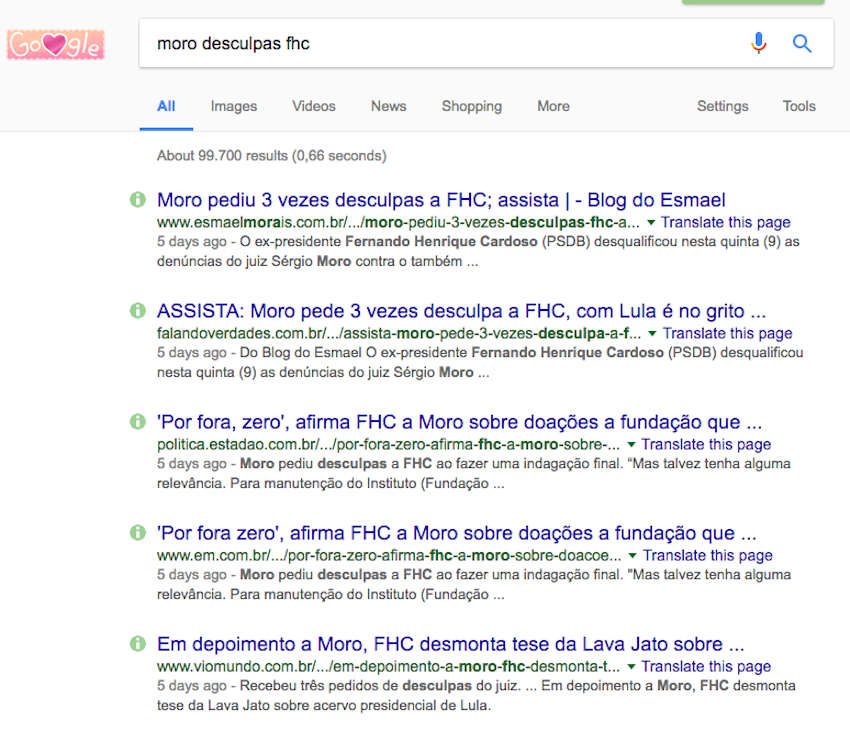The width and height of the screenshot is (850, 730).
Task: Click green info icon beside estadao result
Action: click(138, 422)
